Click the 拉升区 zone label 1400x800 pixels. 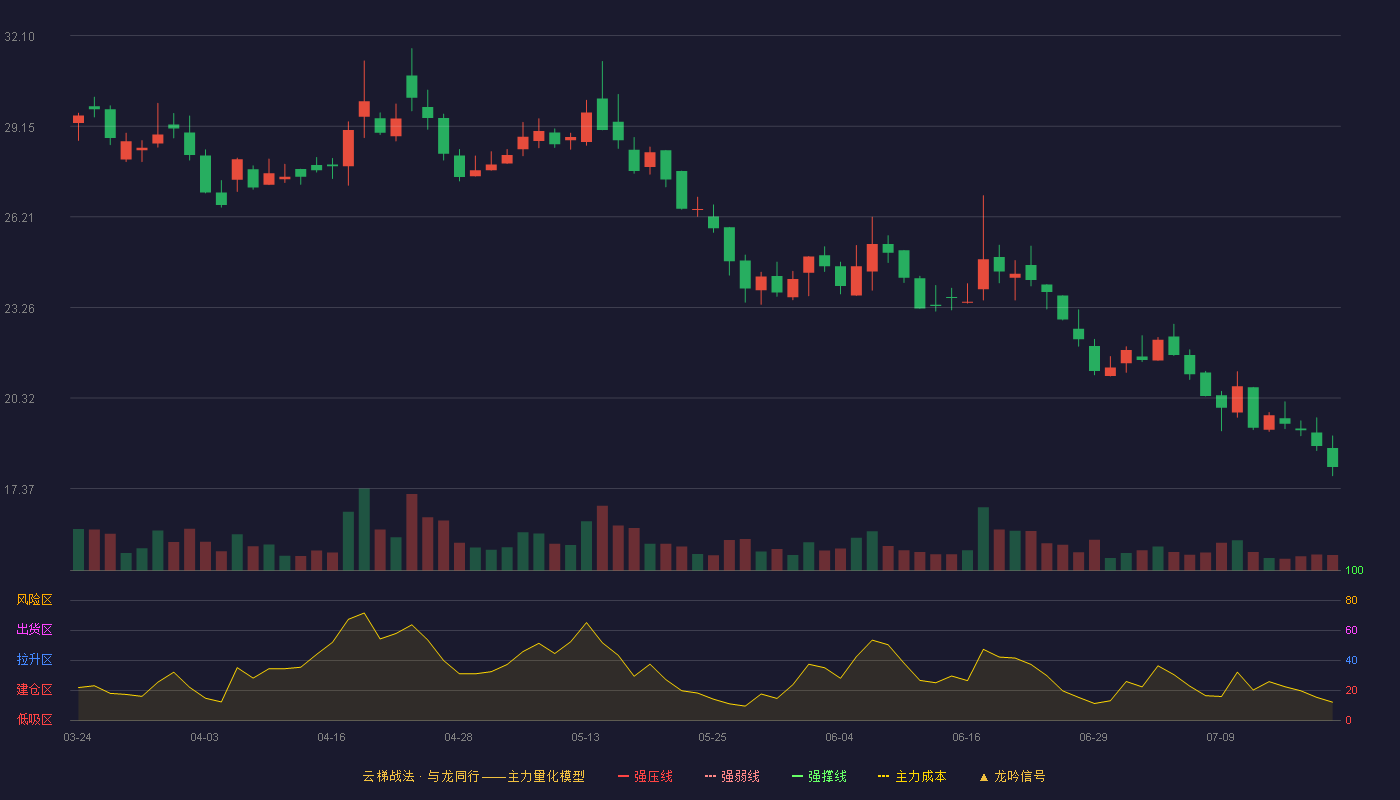tap(34, 660)
